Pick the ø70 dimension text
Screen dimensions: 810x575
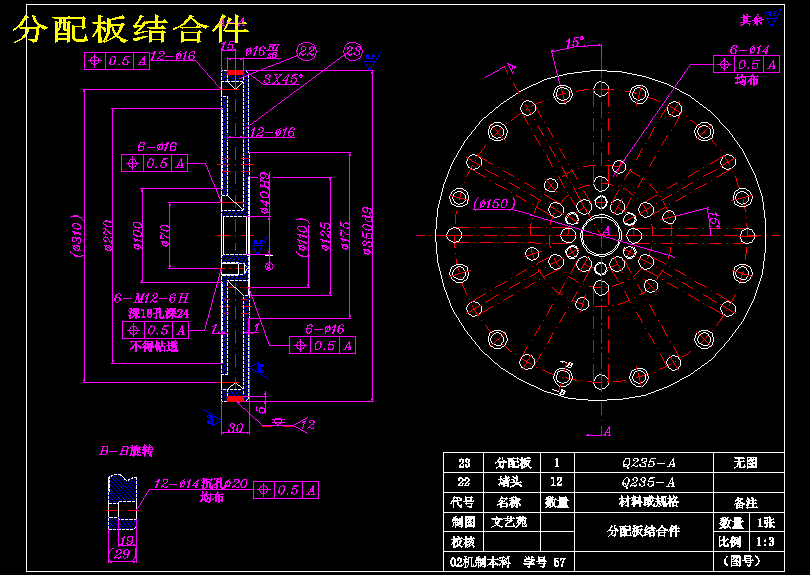[164, 236]
